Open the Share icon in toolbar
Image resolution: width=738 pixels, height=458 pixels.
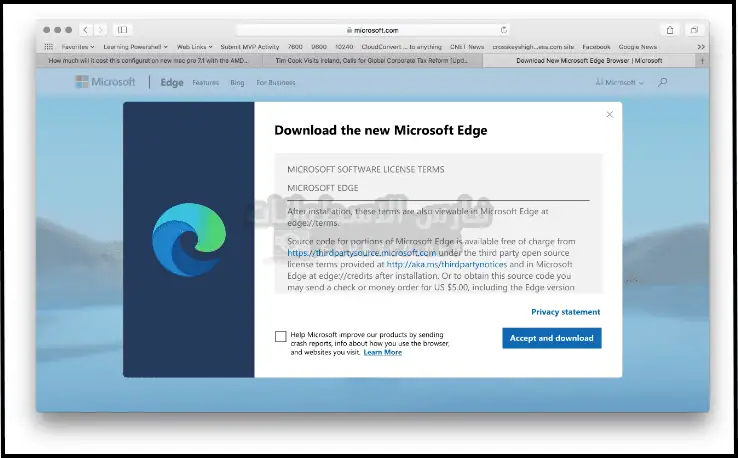click(x=670, y=30)
